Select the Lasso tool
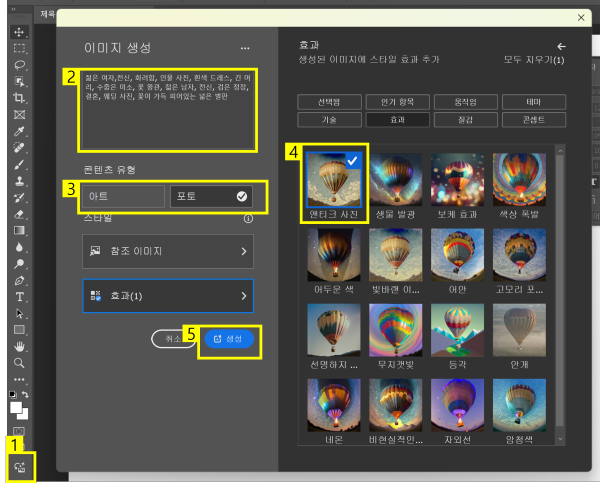 (19, 65)
